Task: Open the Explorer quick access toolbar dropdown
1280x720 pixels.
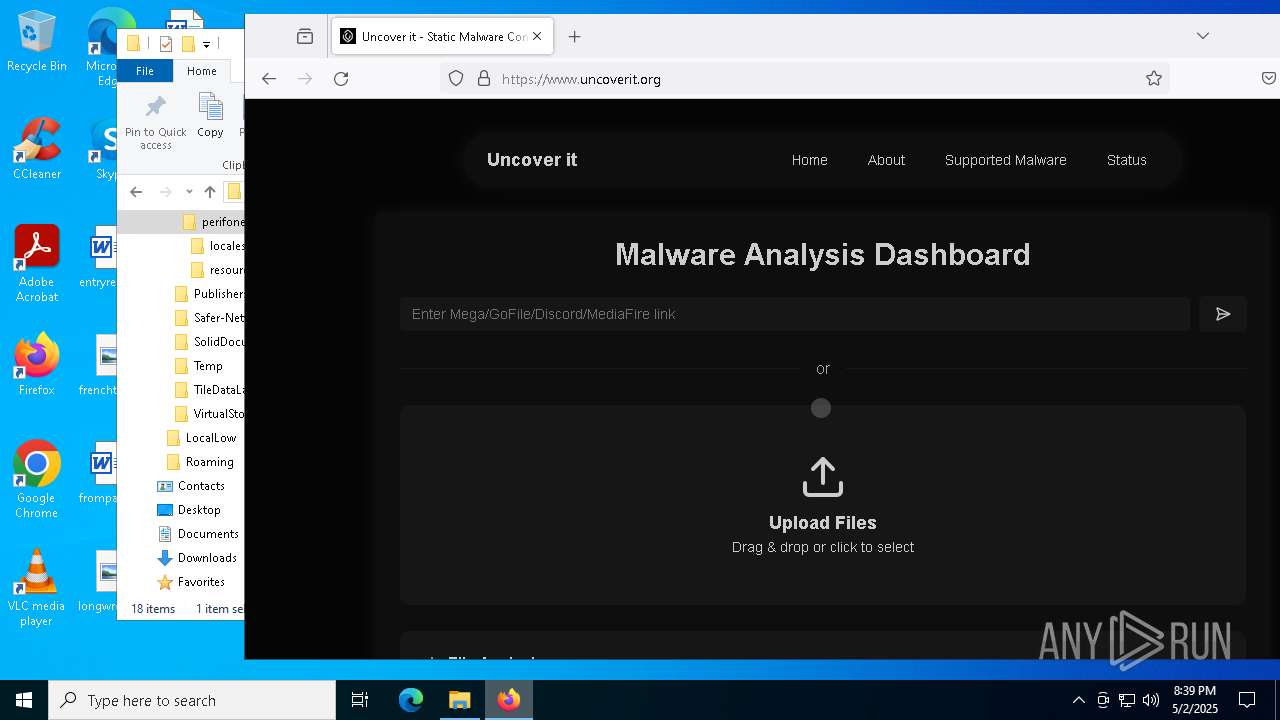Action: click(x=206, y=44)
